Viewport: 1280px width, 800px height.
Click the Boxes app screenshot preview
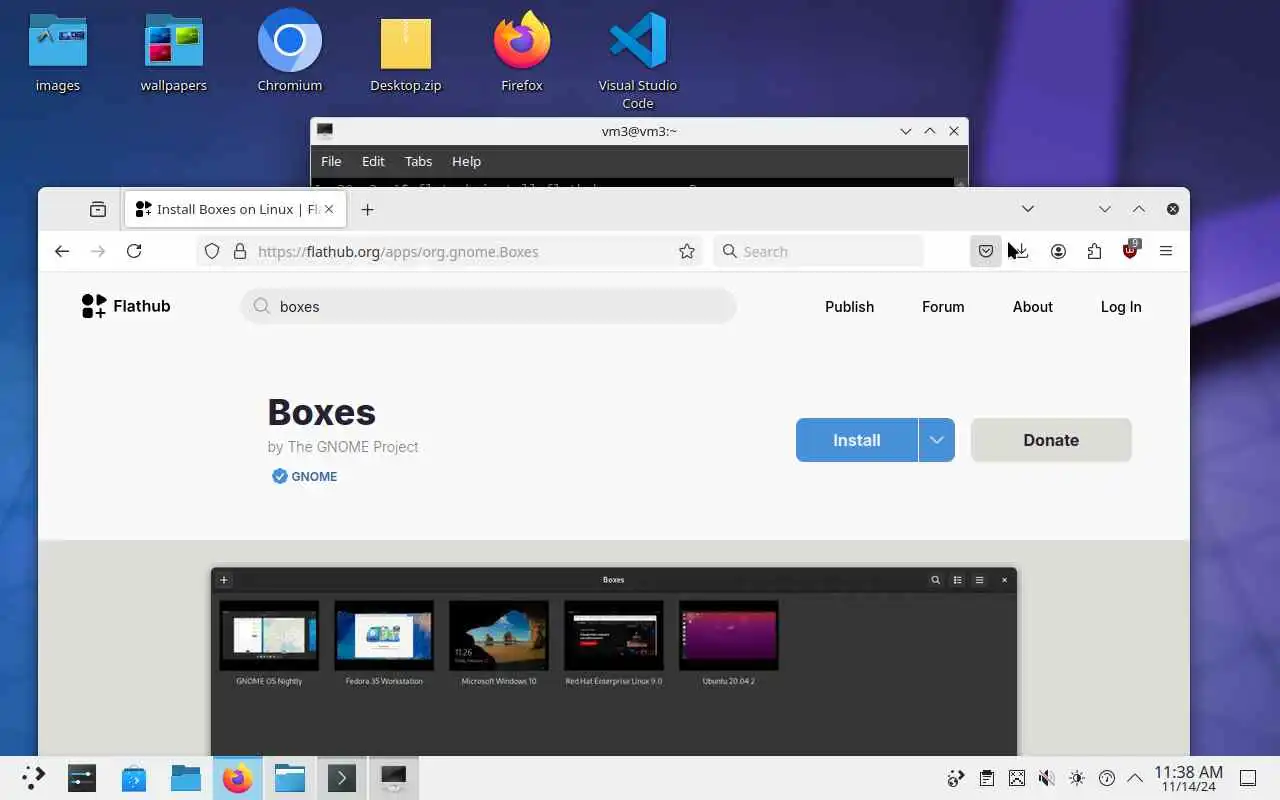pyautogui.click(x=614, y=661)
